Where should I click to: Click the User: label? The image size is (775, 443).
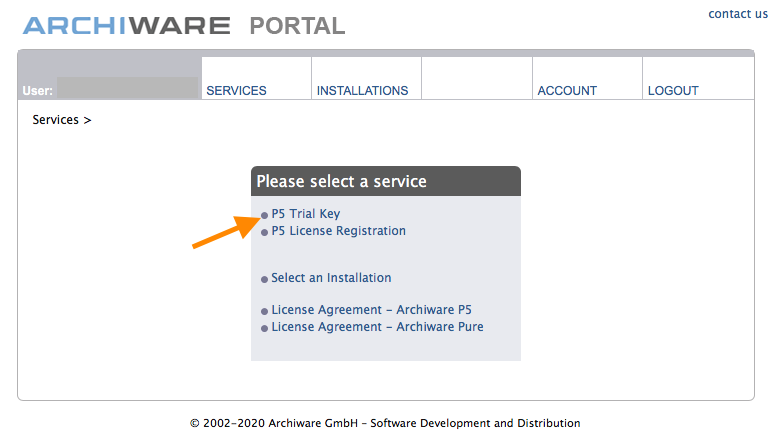click(x=37, y=91)
